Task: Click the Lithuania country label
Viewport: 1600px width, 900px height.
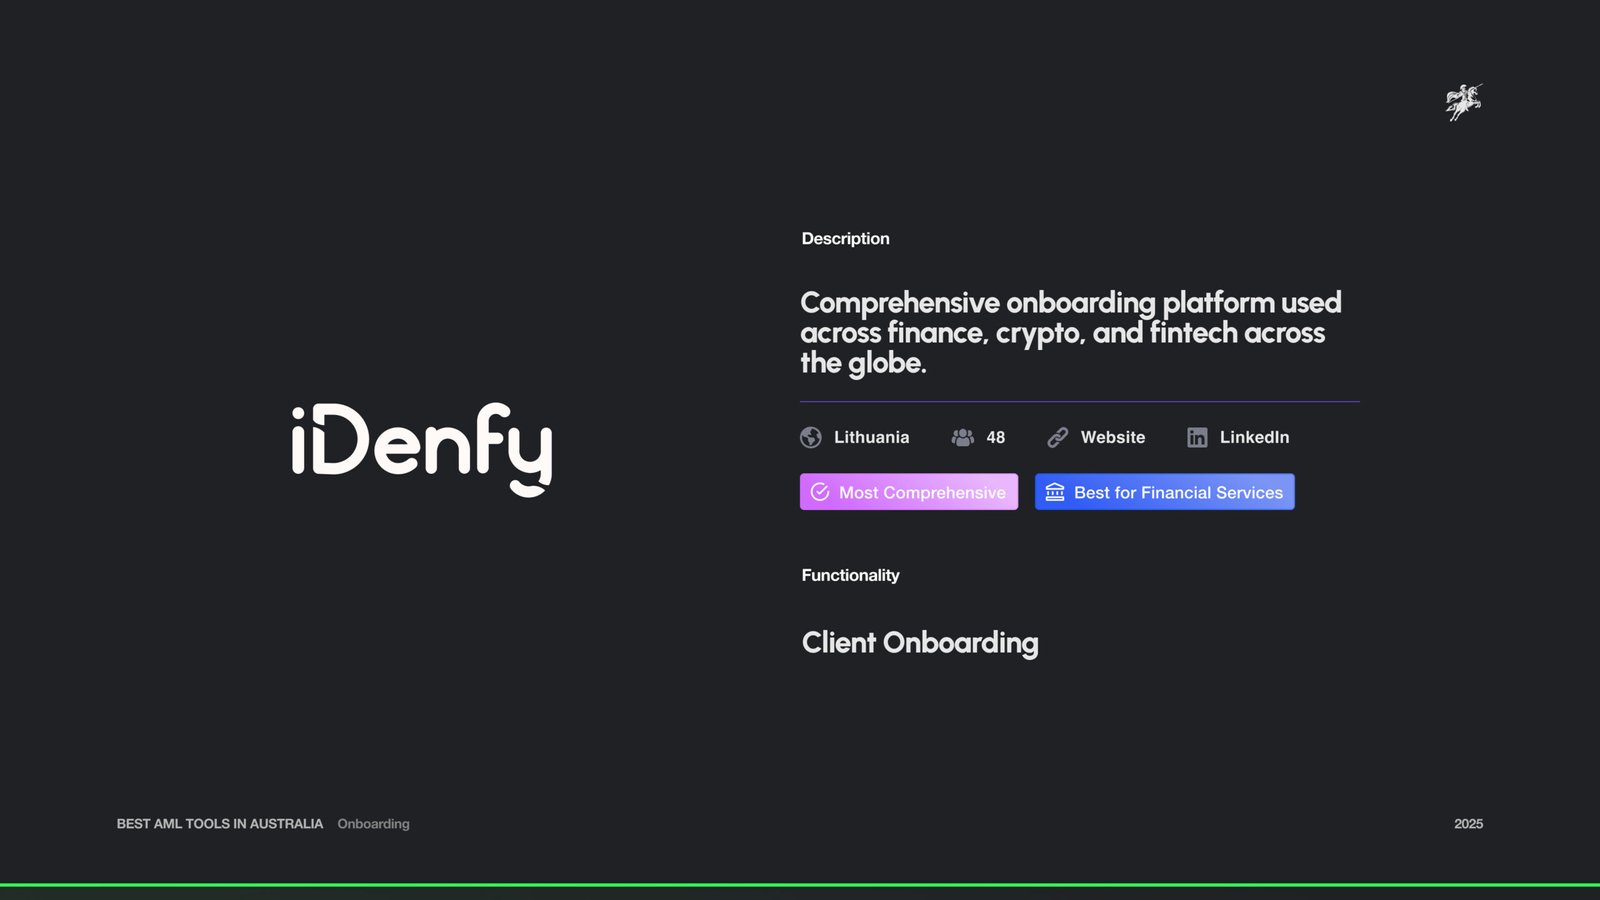Action: [872, 437]
